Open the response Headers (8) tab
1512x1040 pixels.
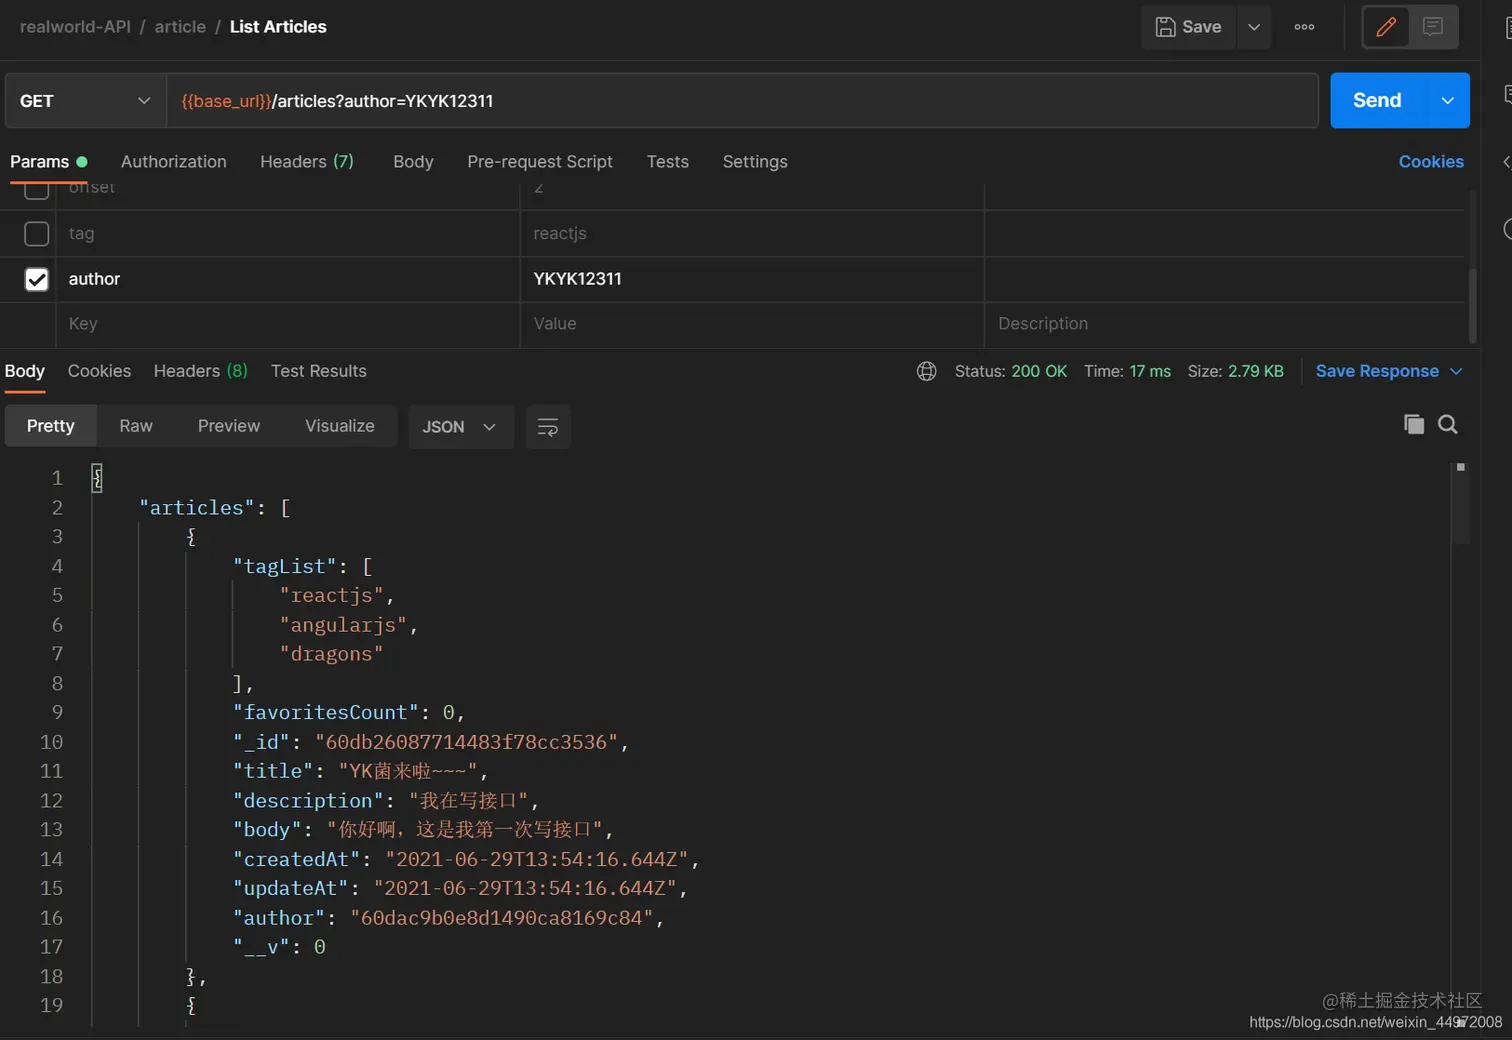[x=200, y=371]
